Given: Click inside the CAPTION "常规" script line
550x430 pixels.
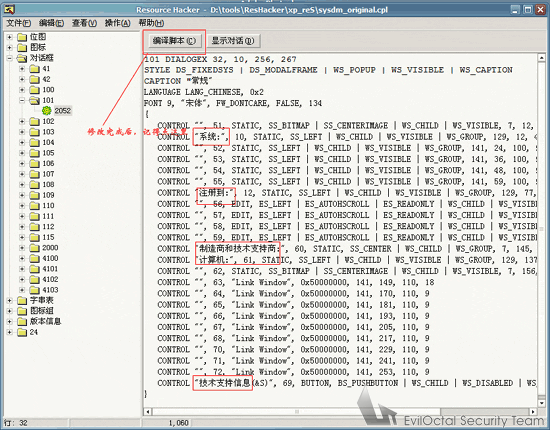Looking at the screenshot, I should click(x=178, y=81).
